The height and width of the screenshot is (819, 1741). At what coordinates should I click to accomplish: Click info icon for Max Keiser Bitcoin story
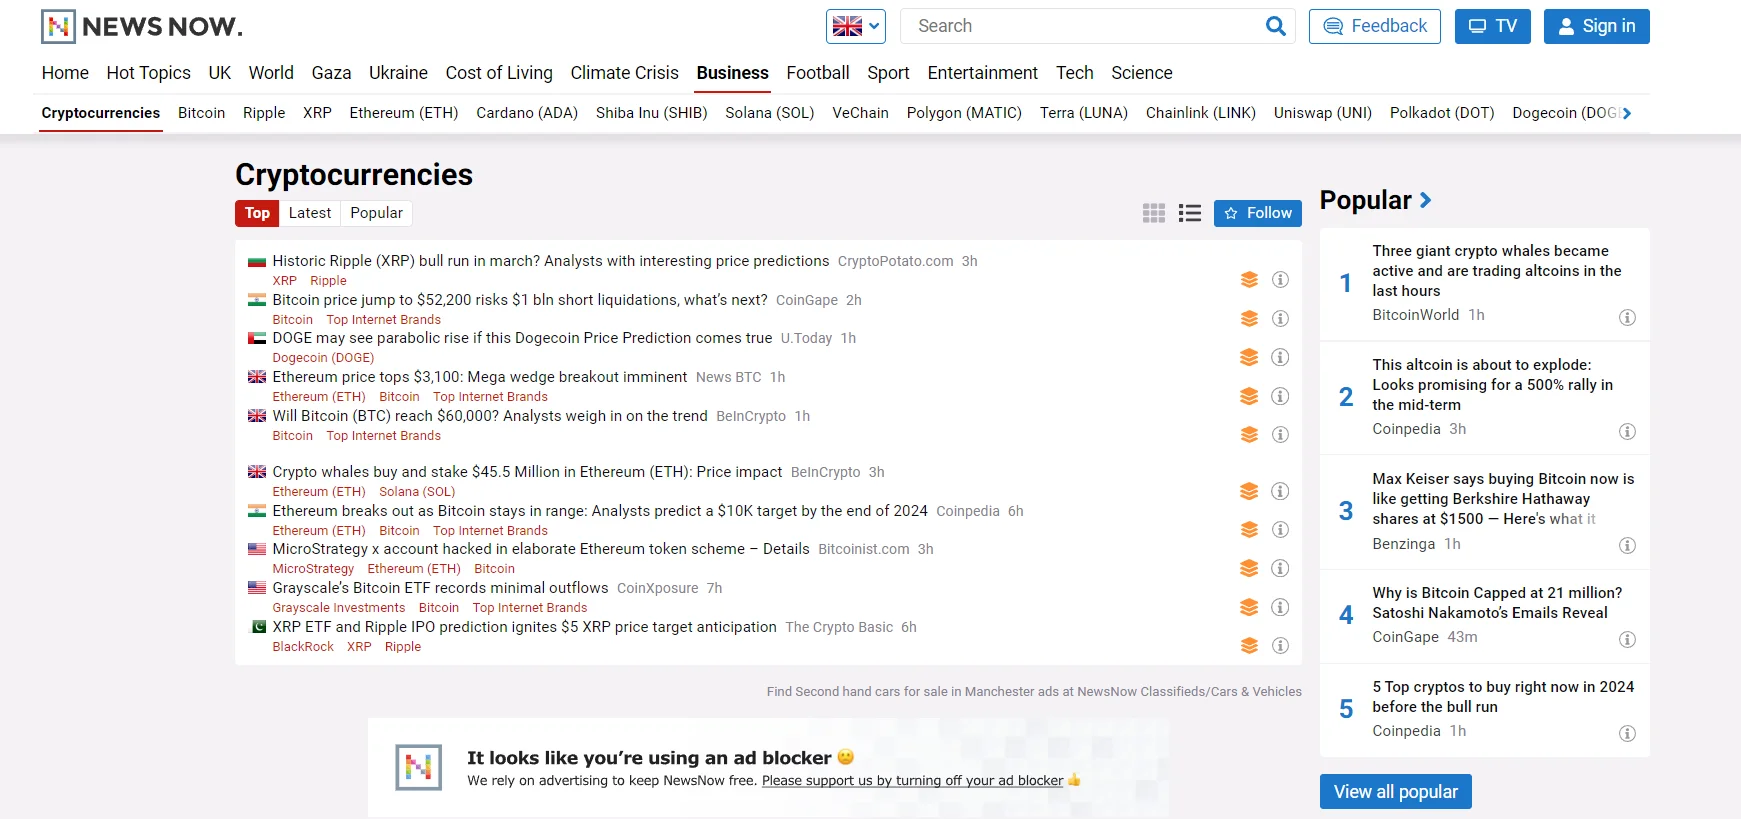coord(1627,546)
